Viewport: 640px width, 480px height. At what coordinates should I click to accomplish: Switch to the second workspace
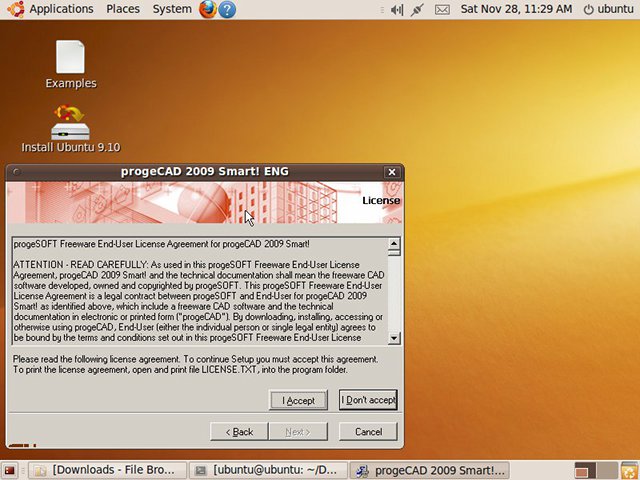[607, 471]
